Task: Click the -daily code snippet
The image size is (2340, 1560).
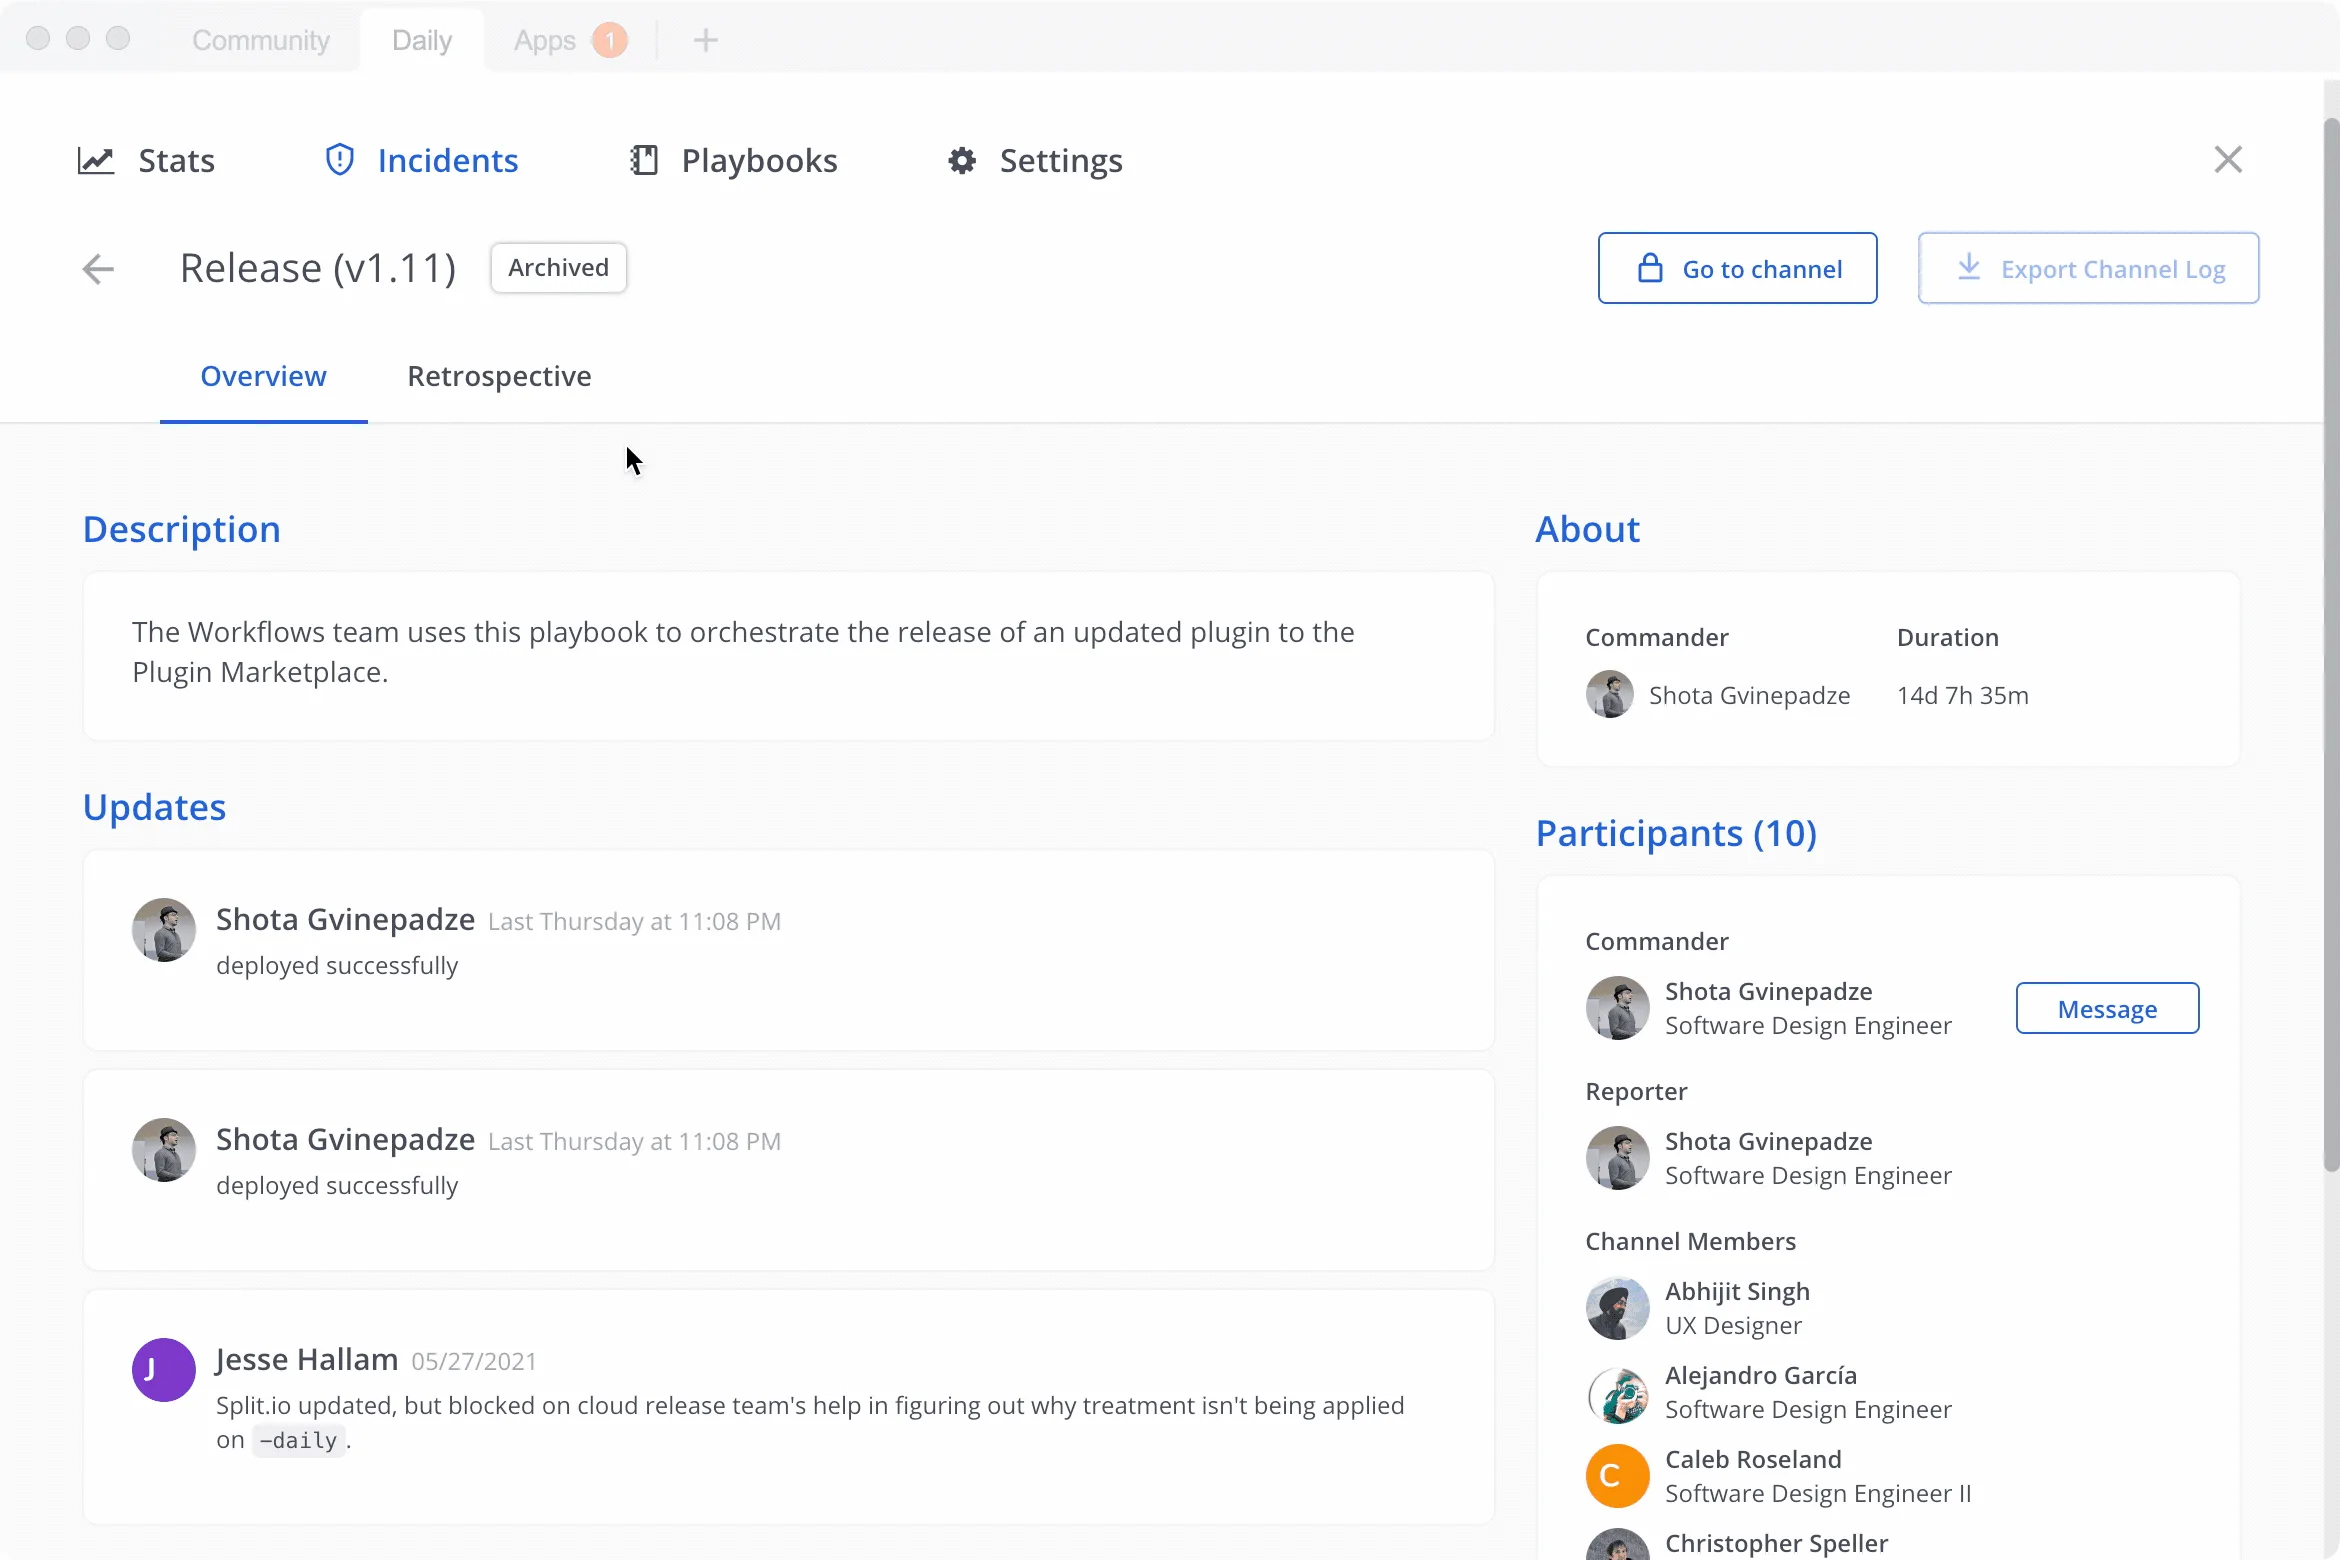Action: coord(298,1440)
